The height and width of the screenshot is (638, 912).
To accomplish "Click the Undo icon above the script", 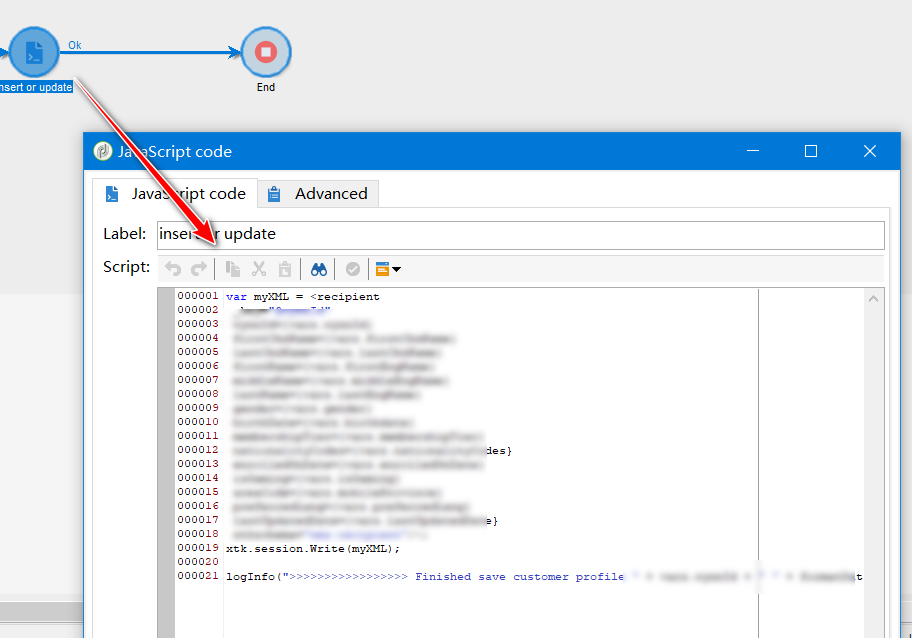I will 173,268.
